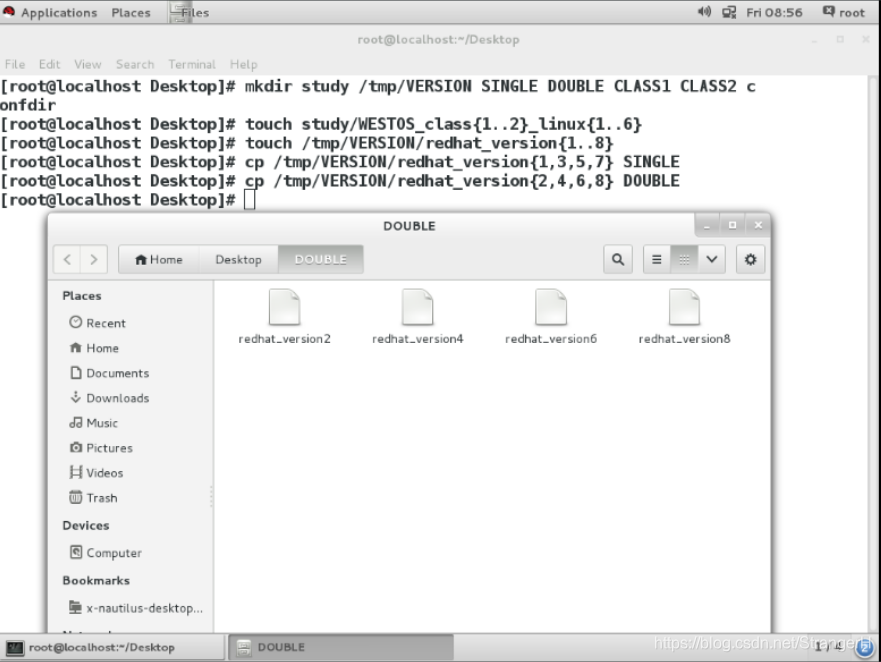The width and height of the screenshot is (881, 662).
Task: Minimize the DOUBLE file window
Action: [x=707, y=225]
